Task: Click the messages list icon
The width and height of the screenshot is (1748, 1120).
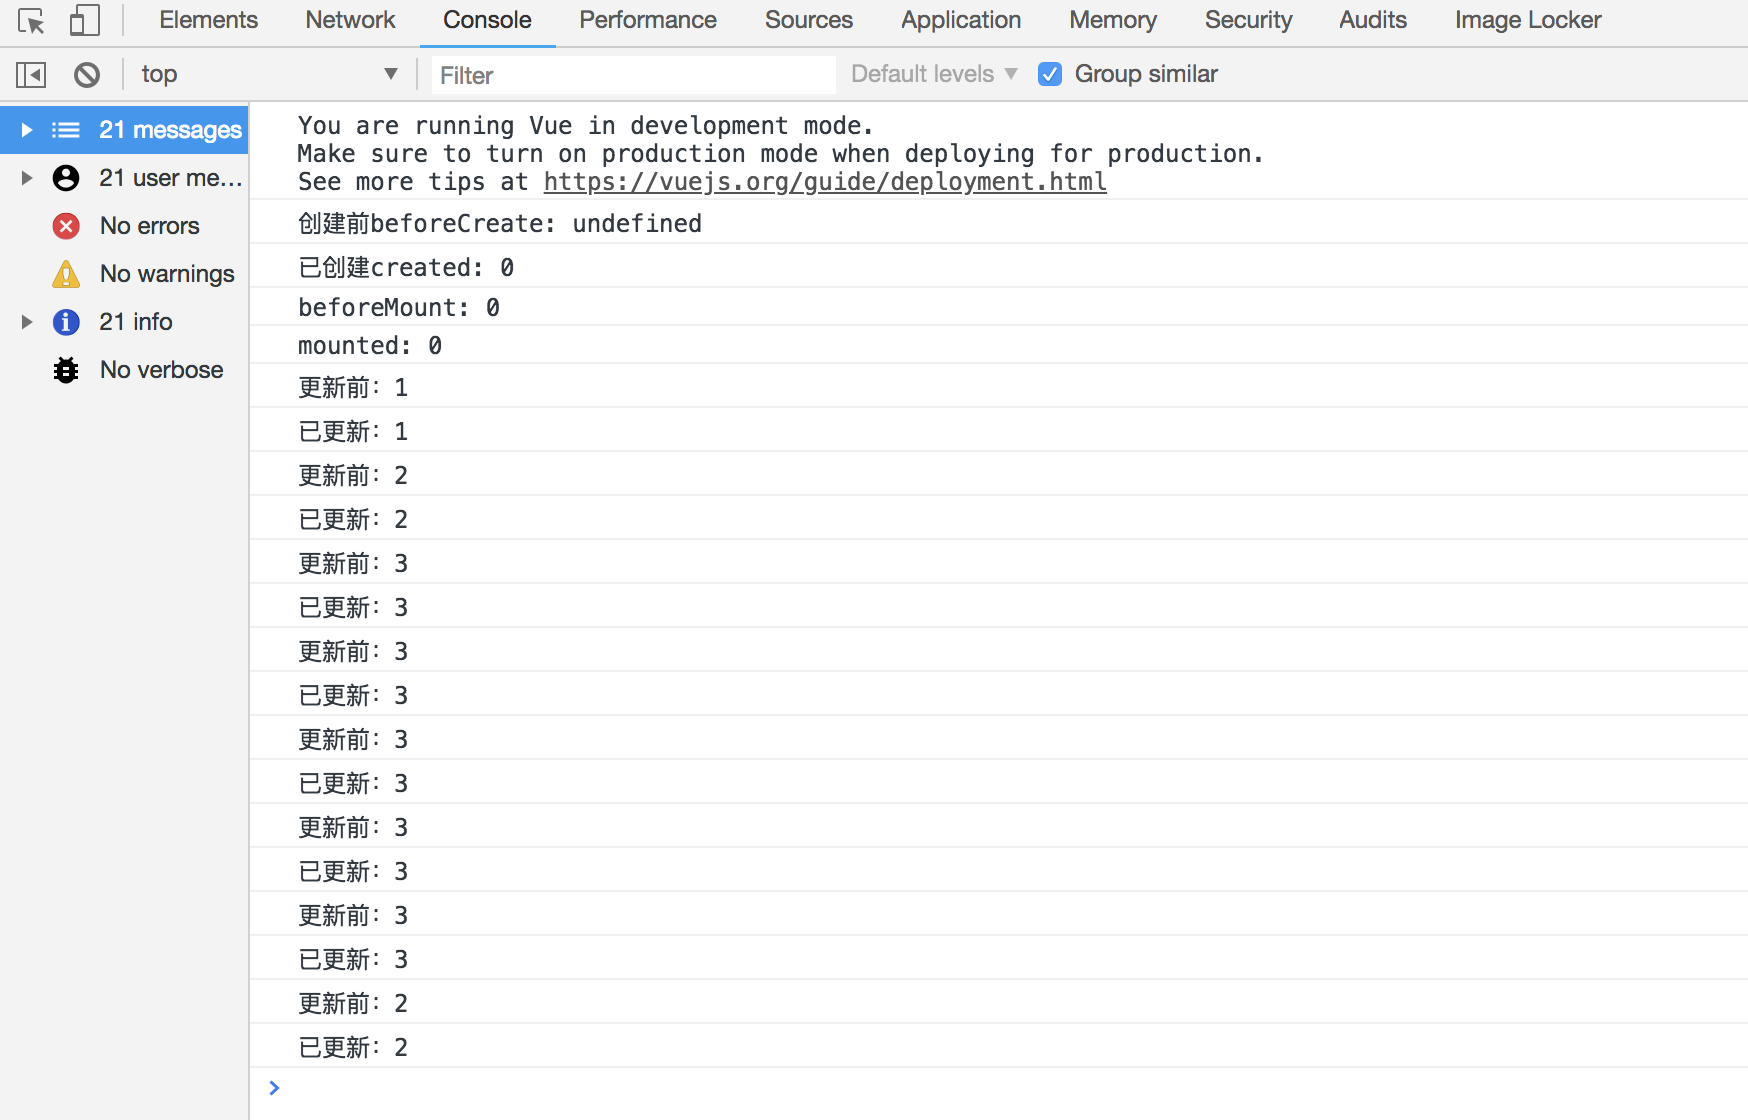Action: pyautogui.click(x=66, y=130)
